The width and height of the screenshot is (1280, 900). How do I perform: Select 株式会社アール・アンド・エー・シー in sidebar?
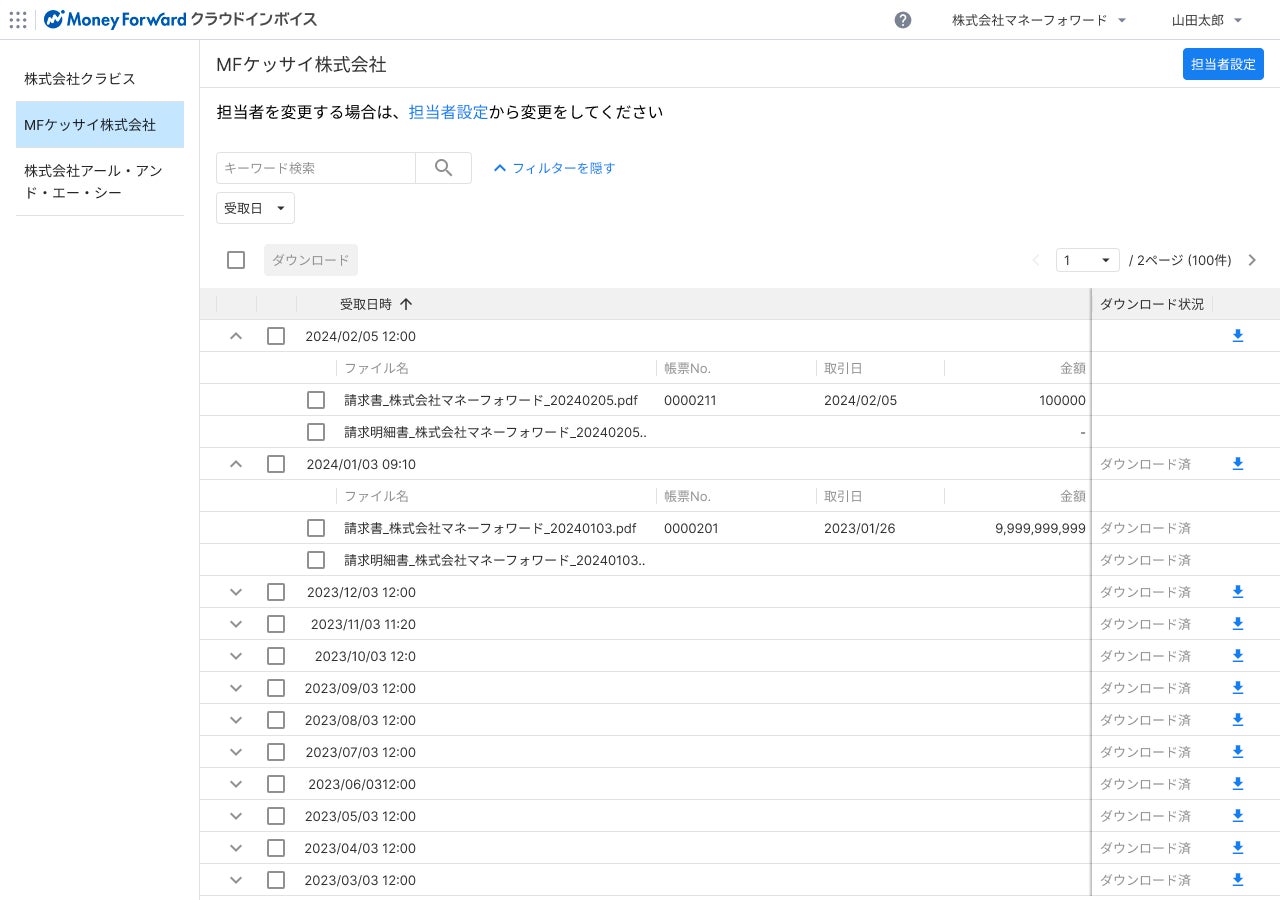click(x=100, y=182)
